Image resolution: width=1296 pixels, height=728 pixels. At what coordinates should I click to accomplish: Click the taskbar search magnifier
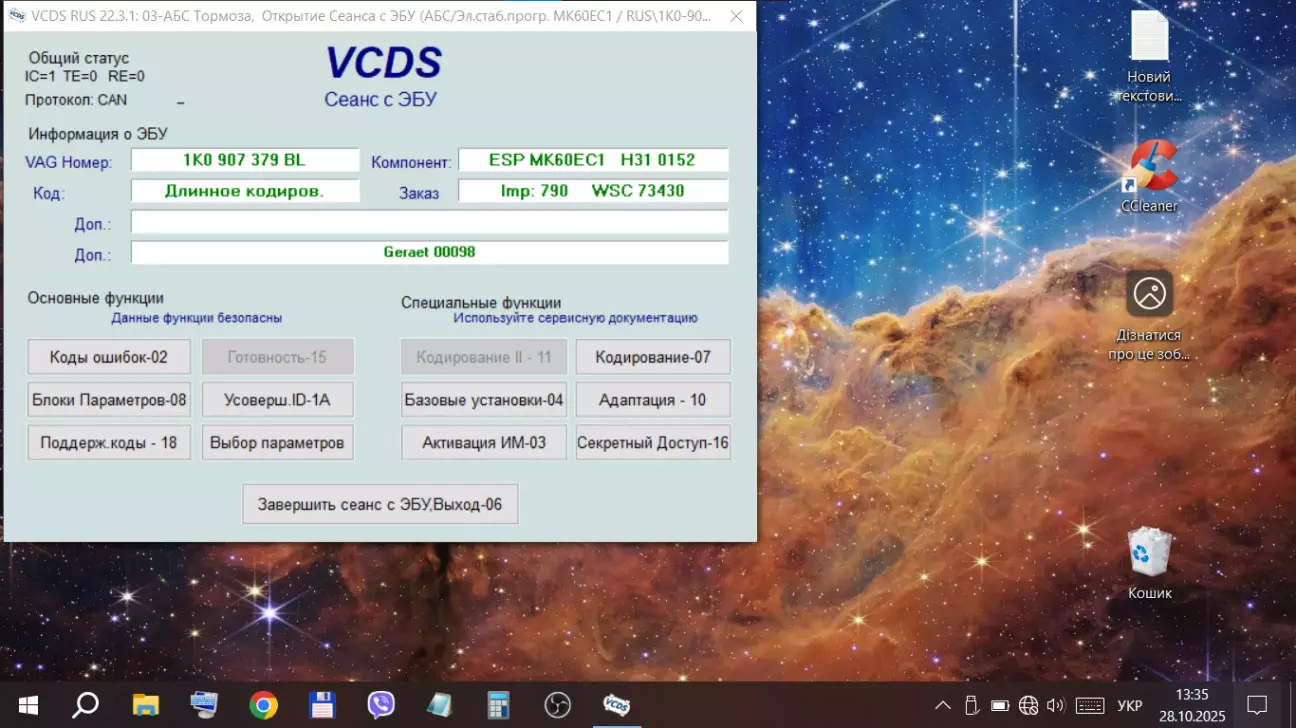click(x=86, y=705)
